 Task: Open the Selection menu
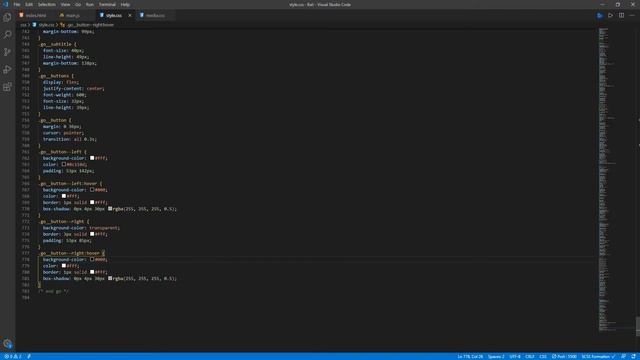[x=47, y=4]
